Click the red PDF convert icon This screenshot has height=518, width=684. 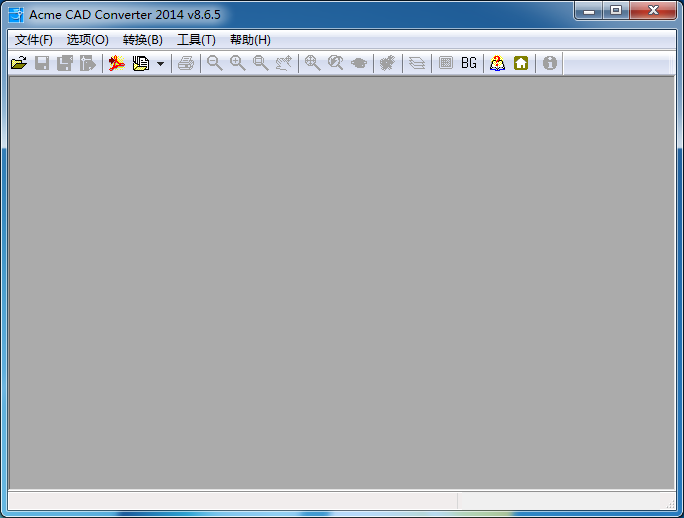[x=116, y=63]
